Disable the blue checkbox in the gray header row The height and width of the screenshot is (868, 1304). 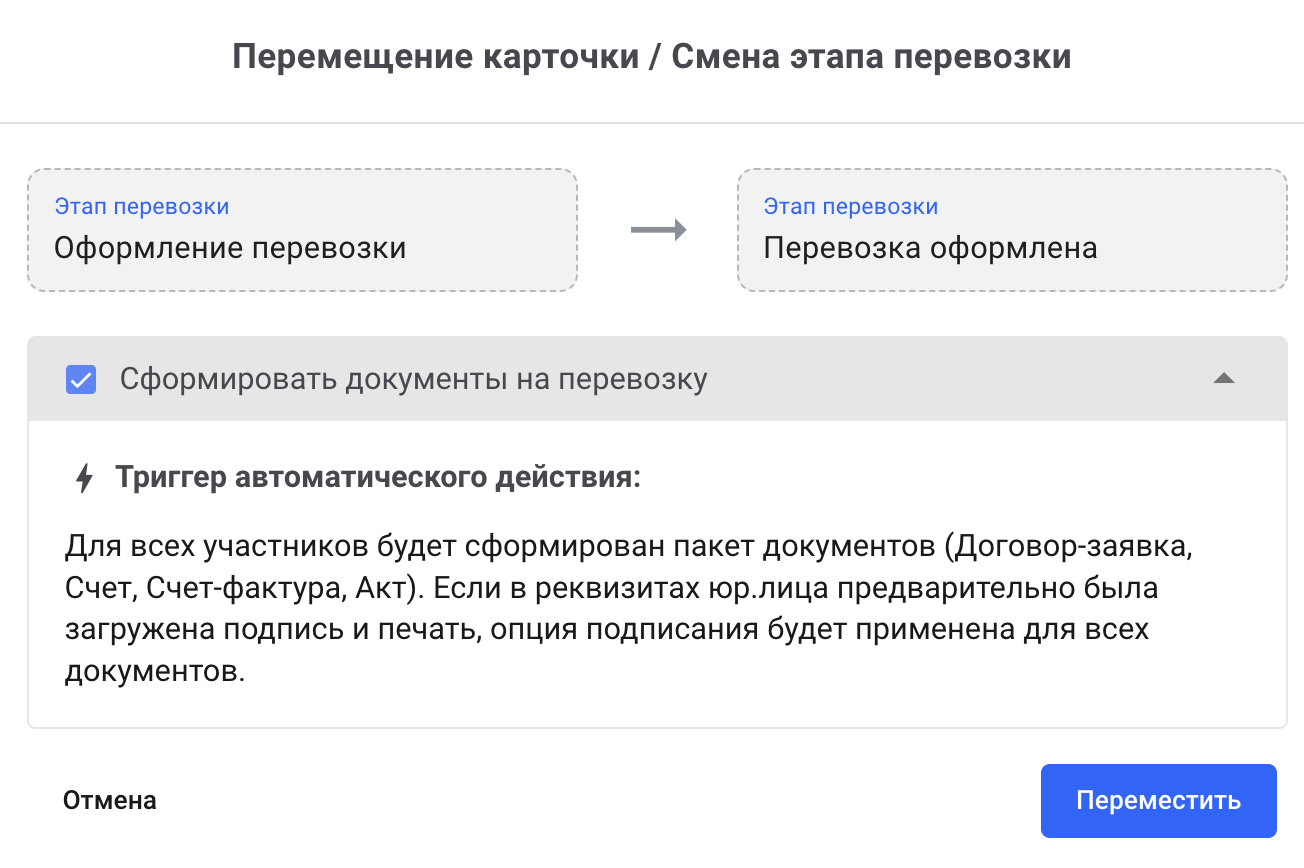81,379
